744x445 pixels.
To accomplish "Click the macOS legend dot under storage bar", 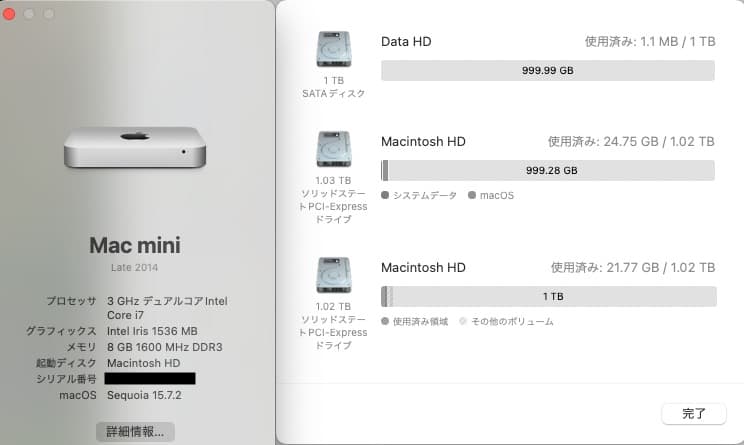I will (472, 195).
